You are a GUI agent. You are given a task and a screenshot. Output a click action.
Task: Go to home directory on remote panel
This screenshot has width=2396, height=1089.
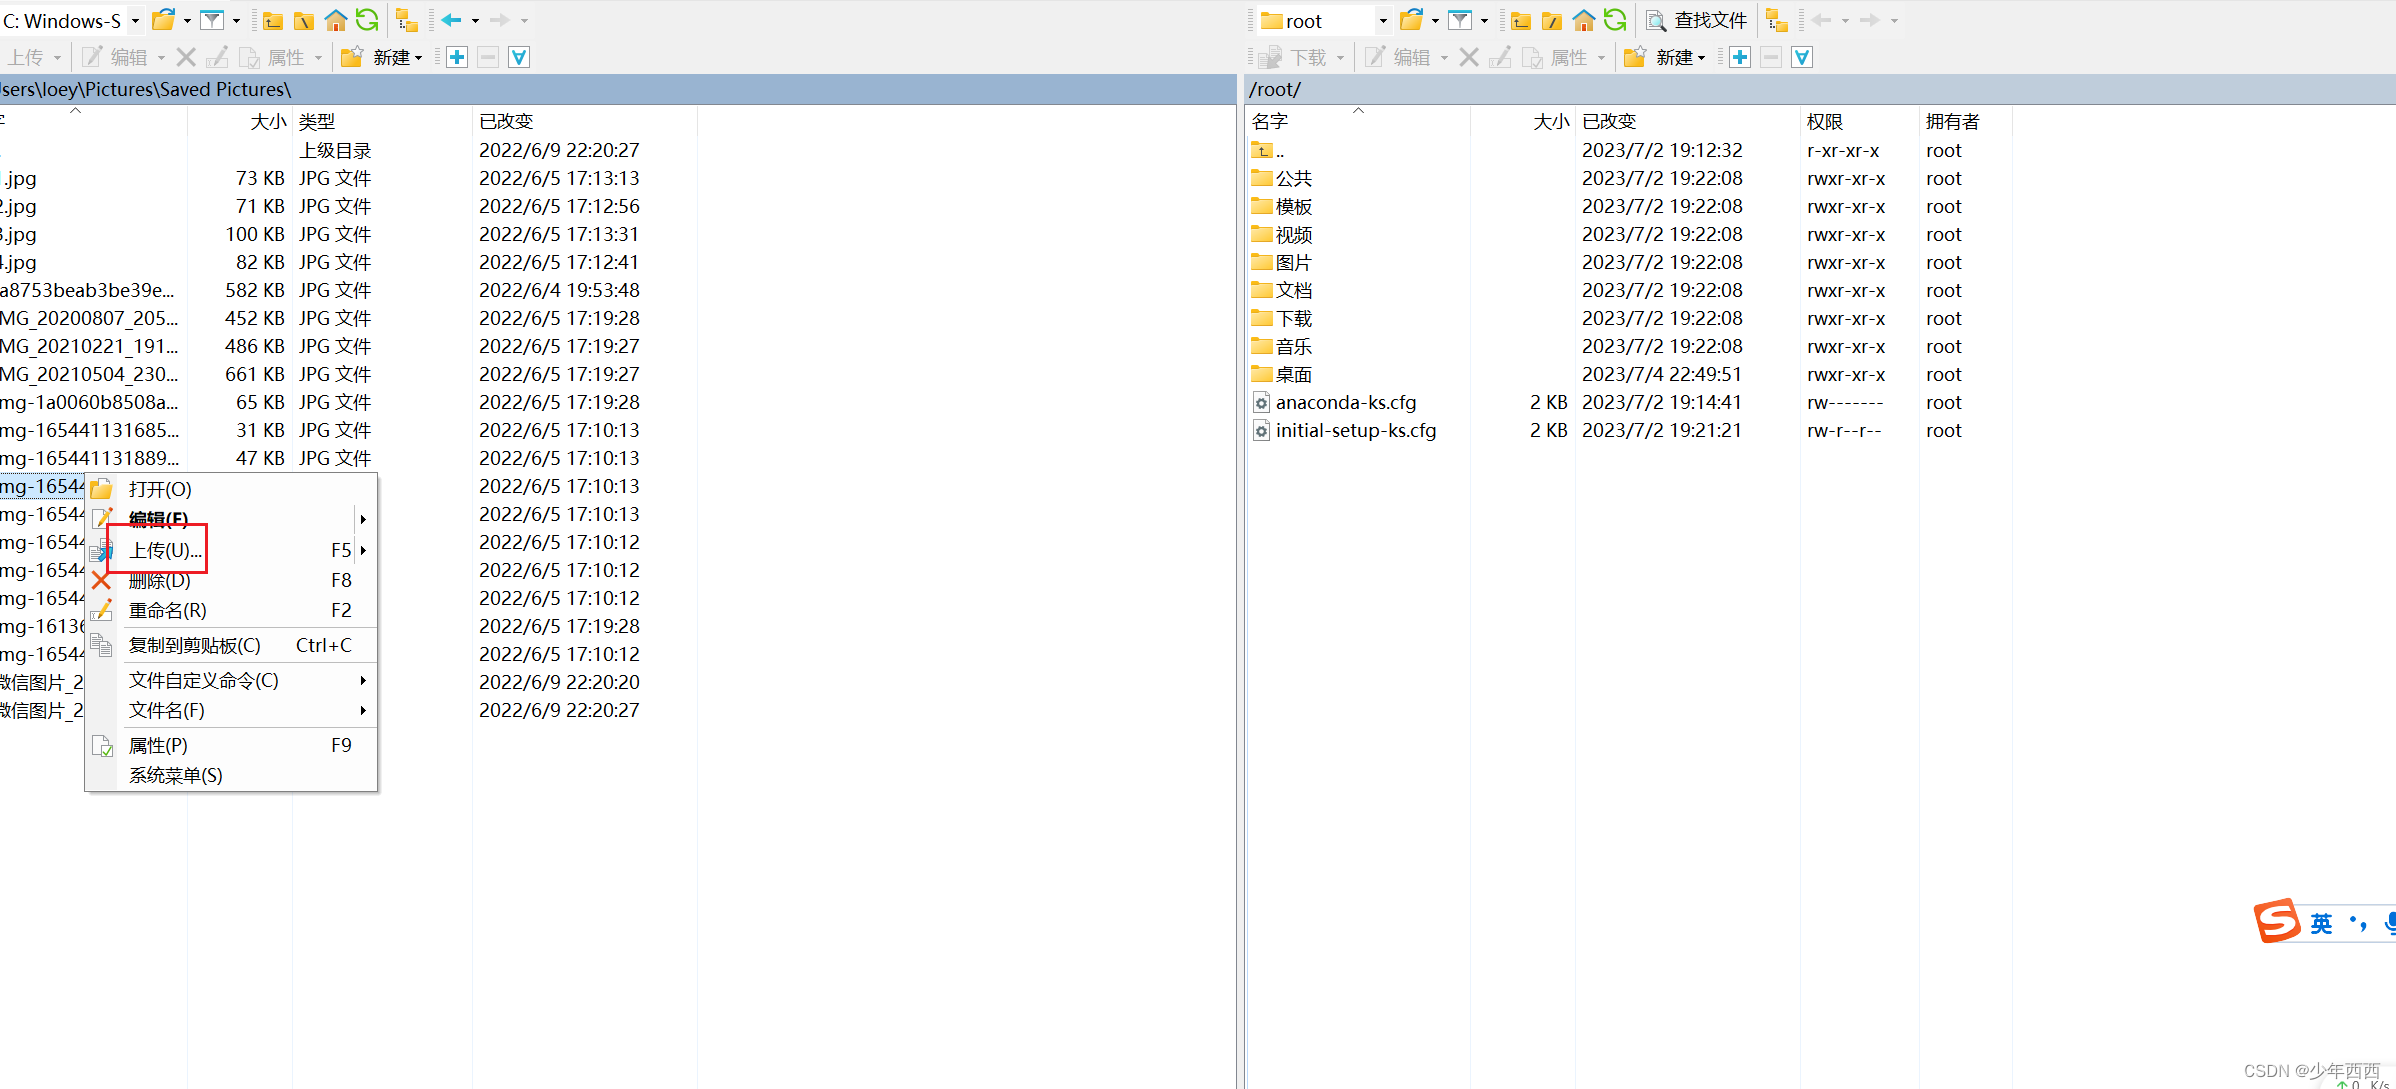1583,20
